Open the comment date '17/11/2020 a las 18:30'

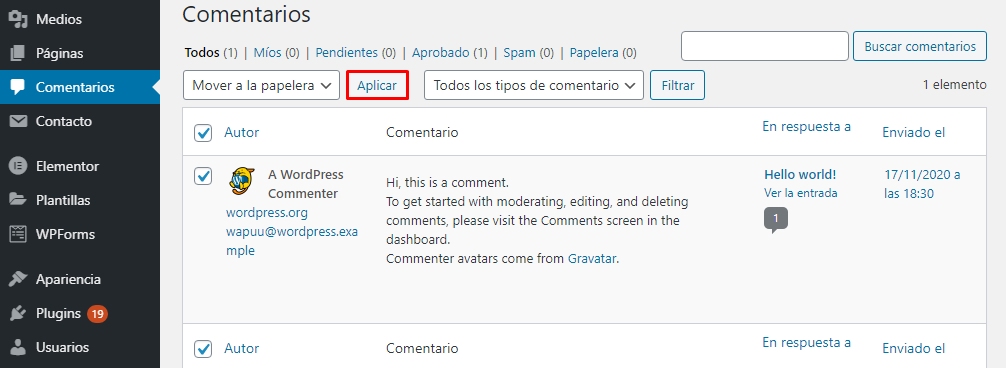click(x=922, y=184)
